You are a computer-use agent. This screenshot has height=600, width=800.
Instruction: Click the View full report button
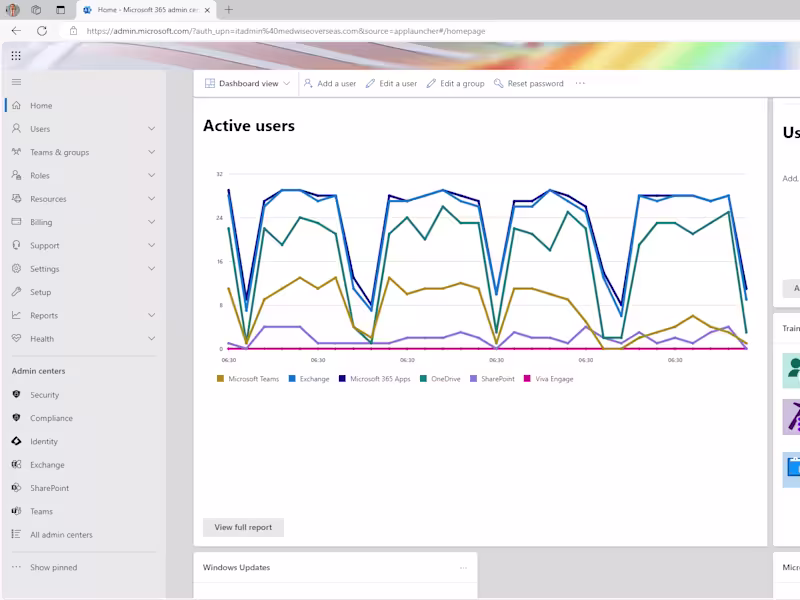tap(243, 527)
